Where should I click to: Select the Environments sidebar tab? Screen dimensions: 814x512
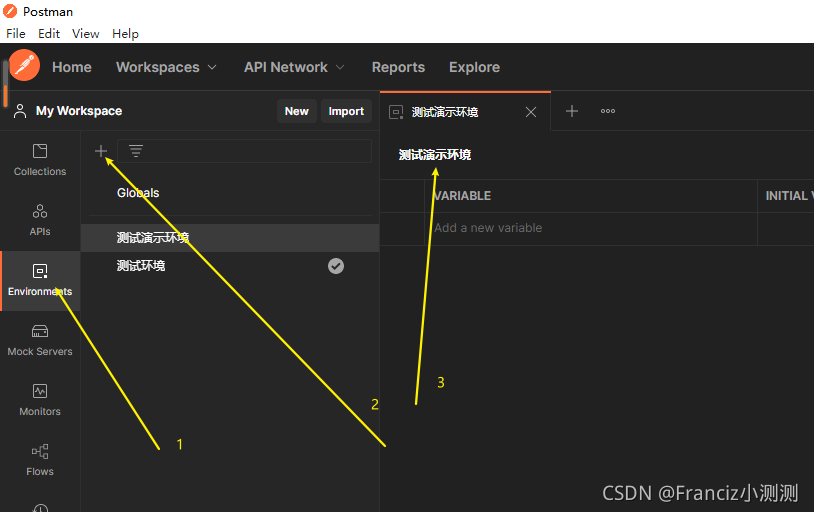(40, 280)
